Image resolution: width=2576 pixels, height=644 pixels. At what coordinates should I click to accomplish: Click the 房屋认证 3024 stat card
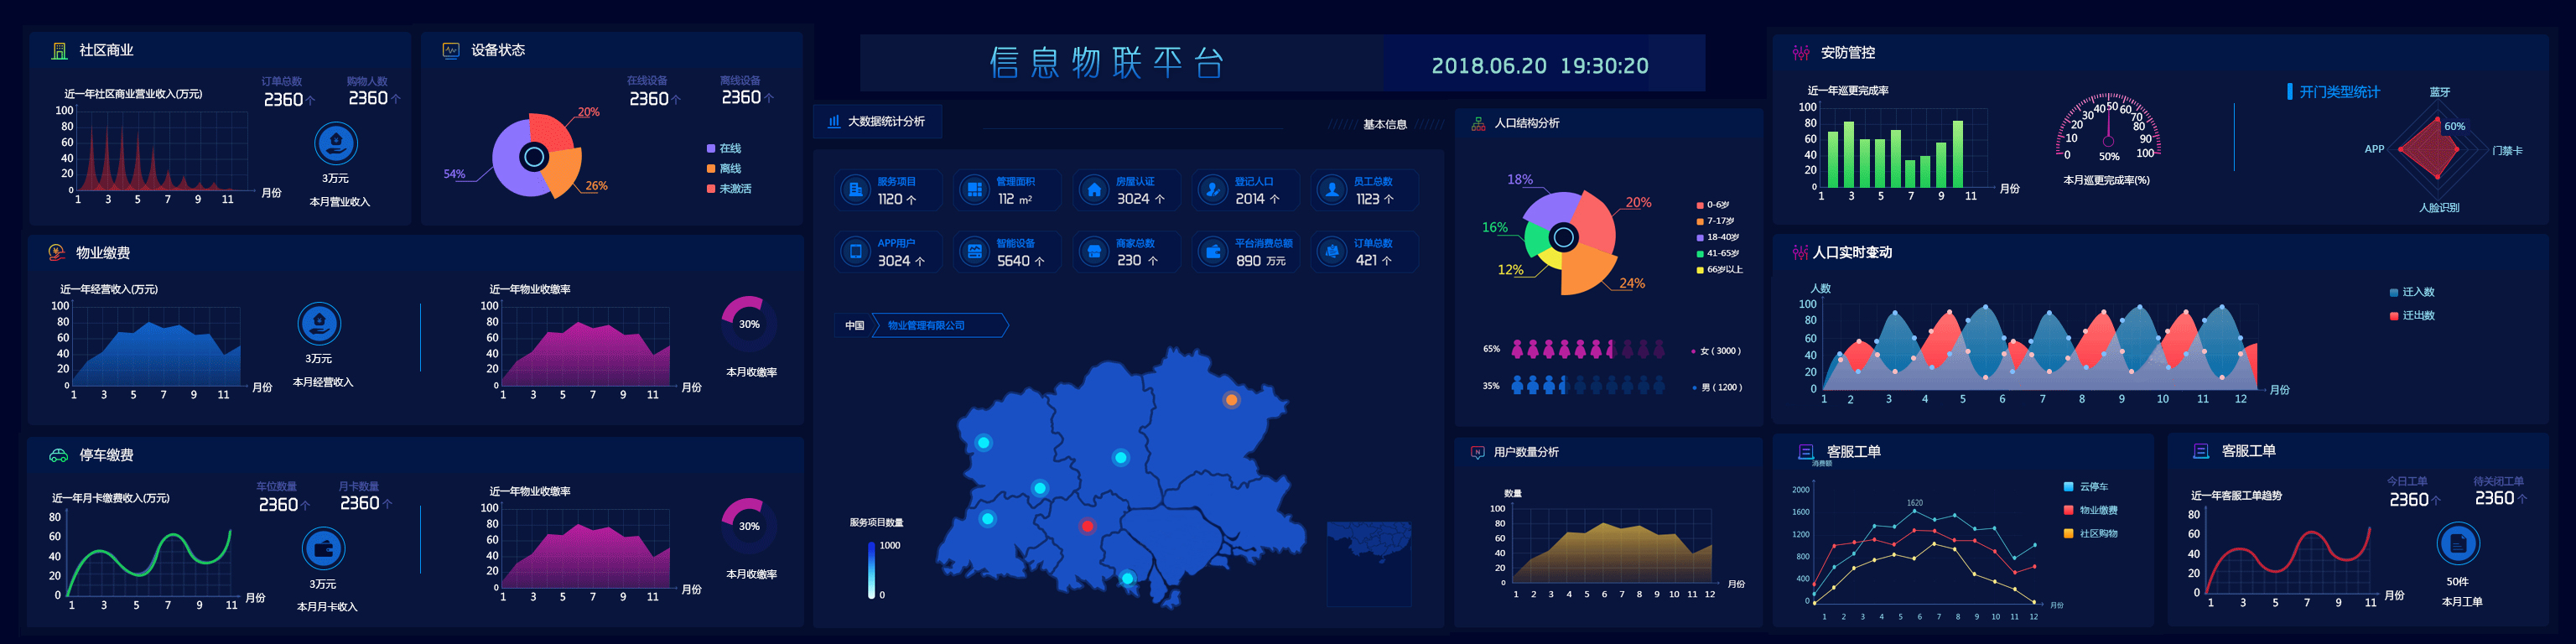point(1127,190)
